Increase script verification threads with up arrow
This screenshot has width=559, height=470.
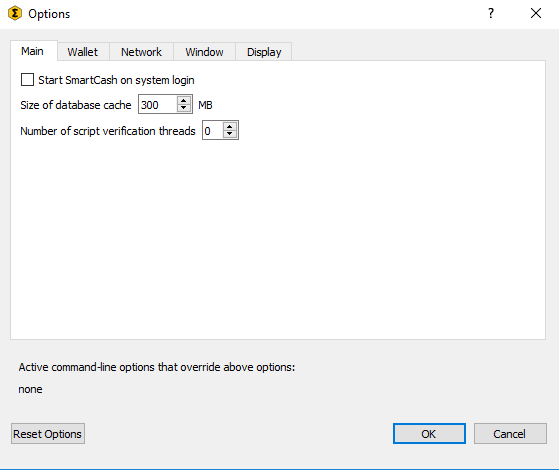pos(230,127)
